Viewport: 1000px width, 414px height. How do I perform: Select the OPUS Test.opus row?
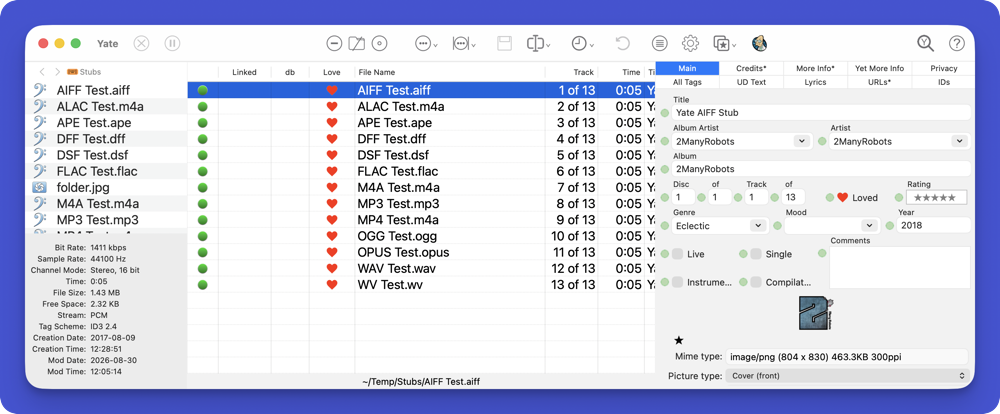[x=421, y=253]
